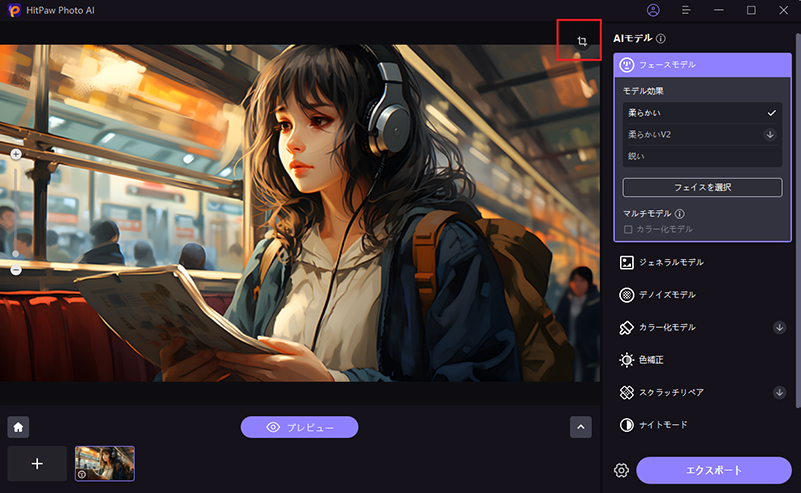Go to home screen via house icon
This screenshot has width=801, height=493.
click(18, 427)
